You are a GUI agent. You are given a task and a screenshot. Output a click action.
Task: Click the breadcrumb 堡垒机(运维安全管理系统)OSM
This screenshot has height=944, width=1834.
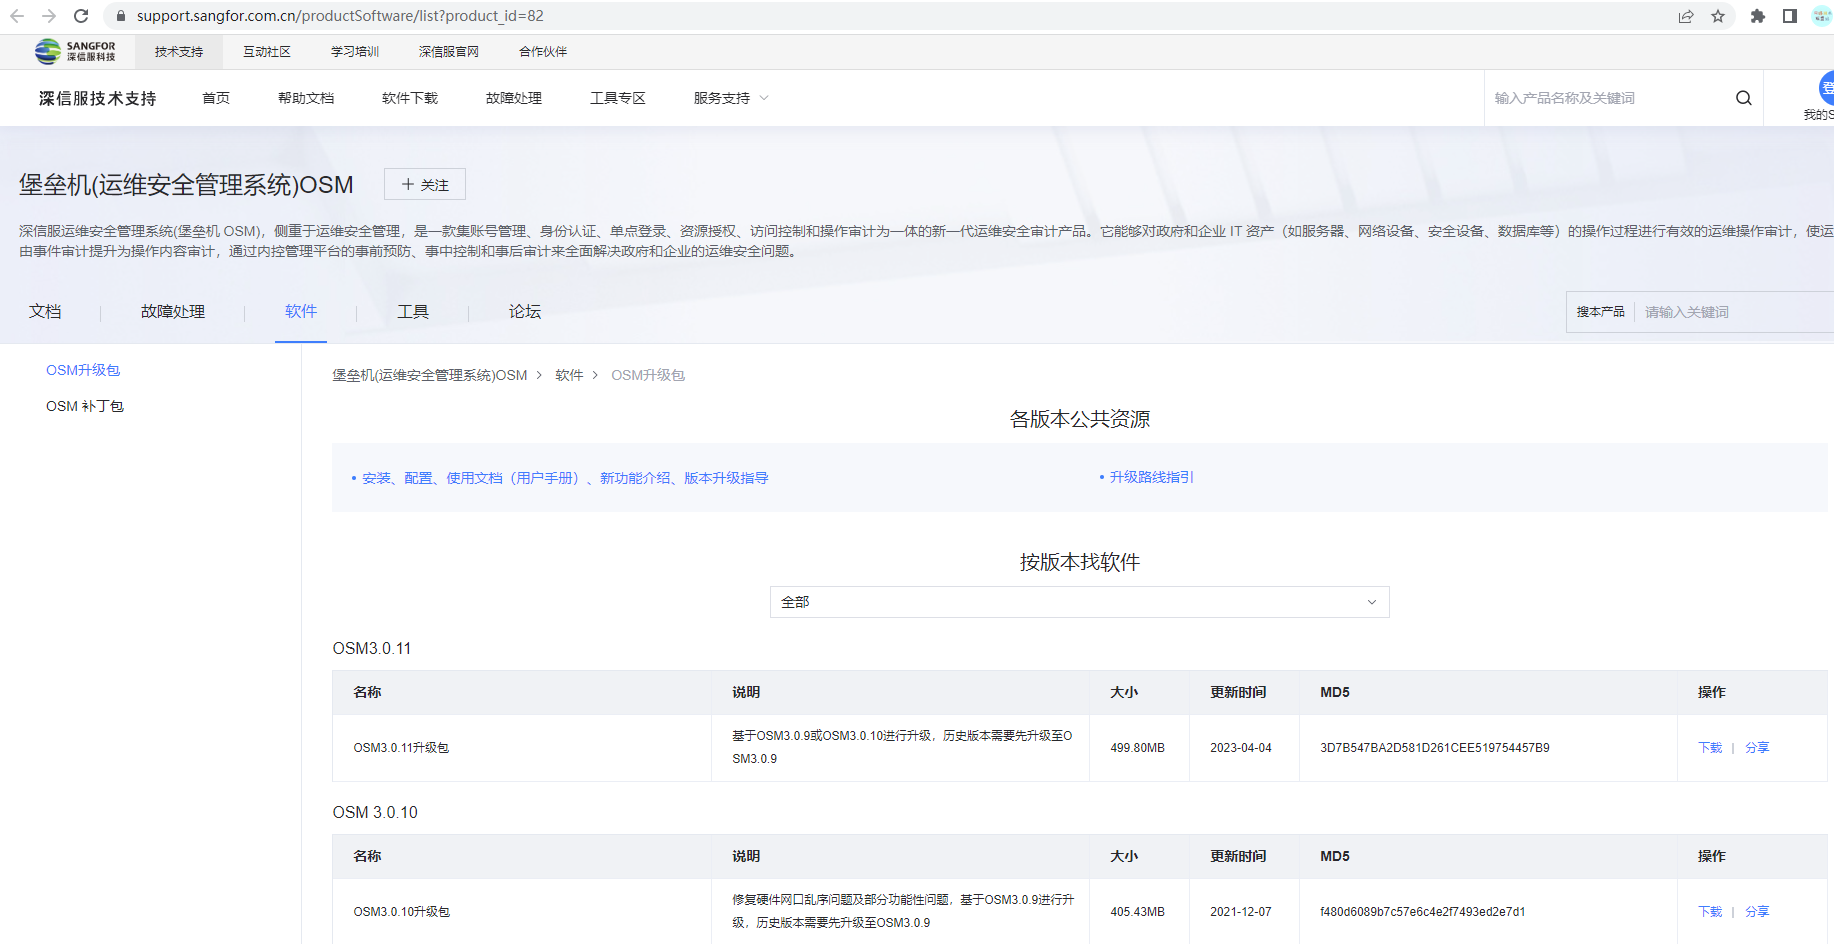click(x=430, y=375)
